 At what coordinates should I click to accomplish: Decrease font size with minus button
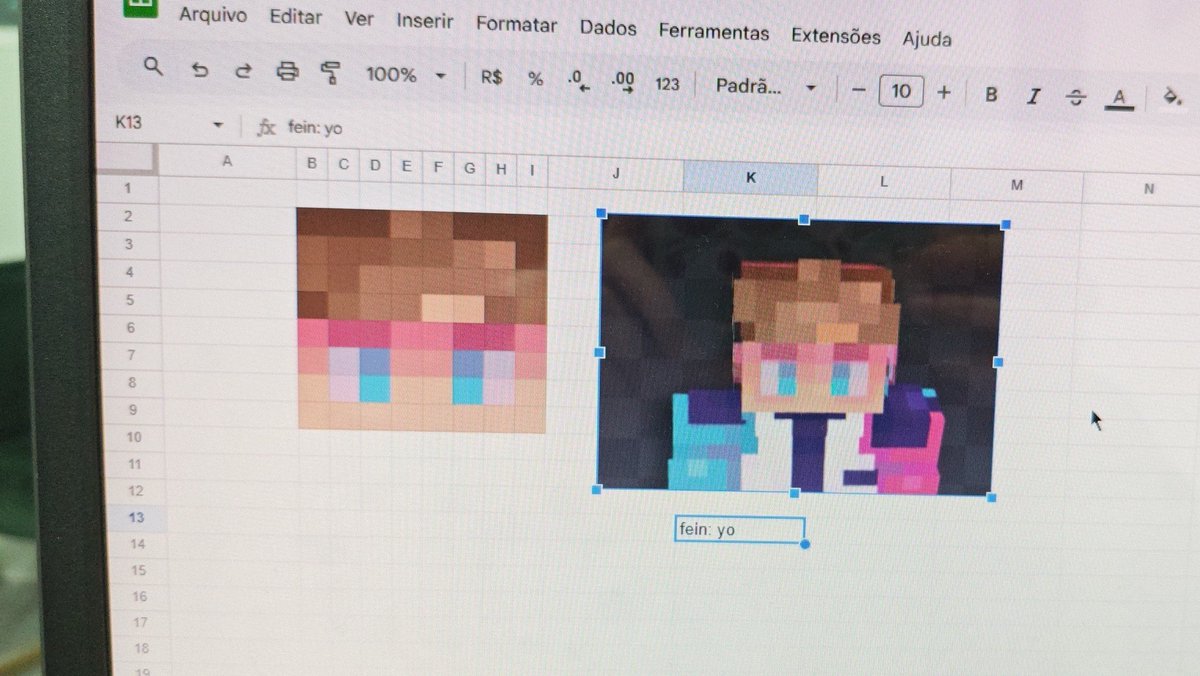(858, 89)
